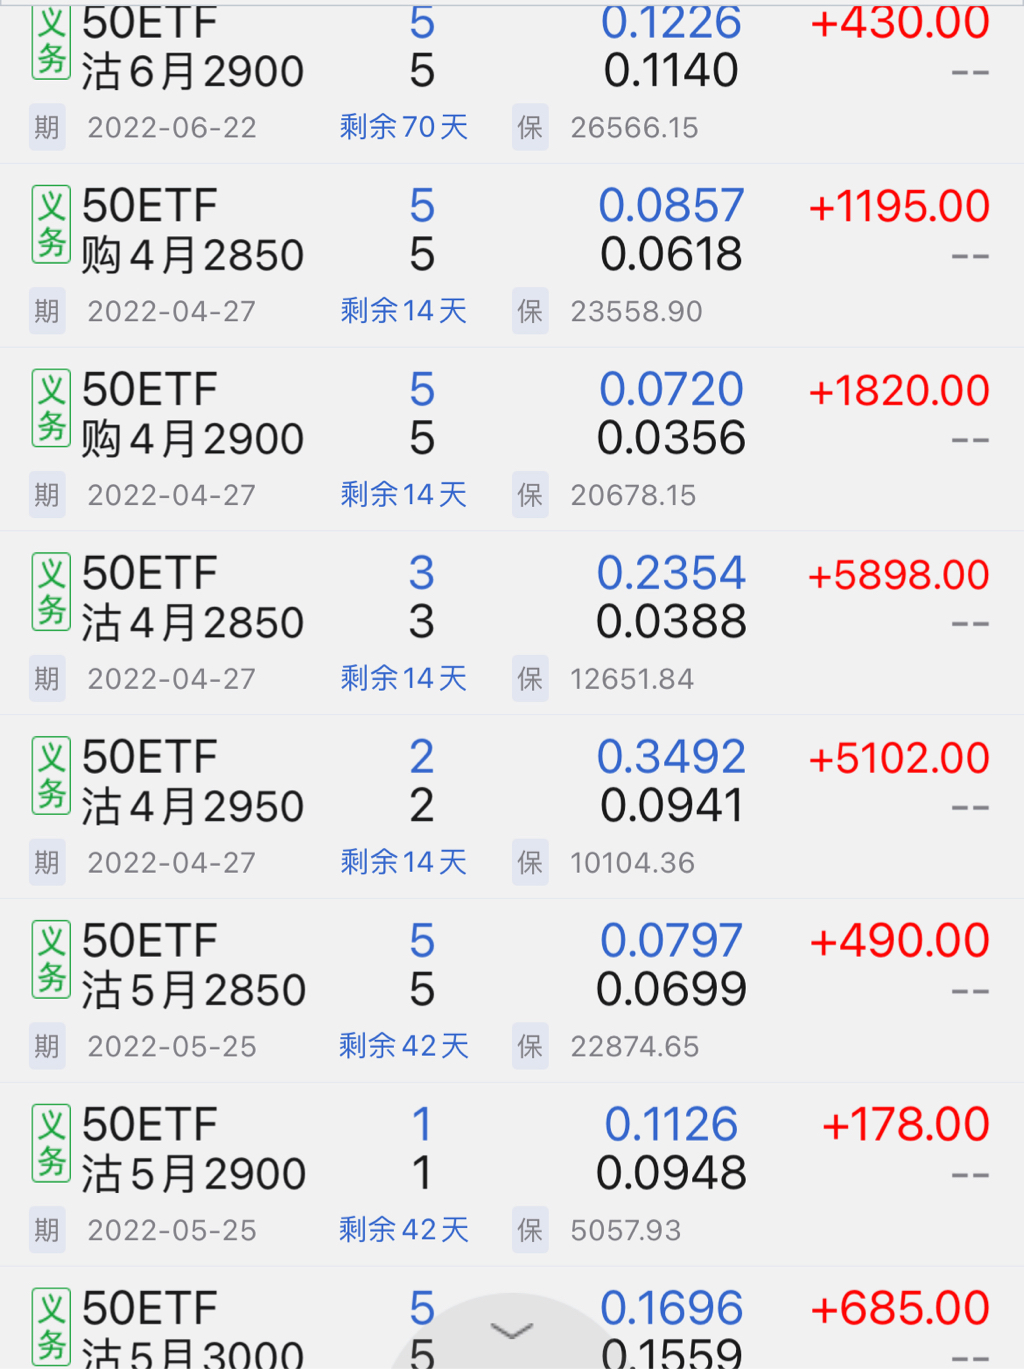Click the 义务 badge beside 购4月2850
This screenshot has height=1369, width=1024.
click(x=51, y=224)
